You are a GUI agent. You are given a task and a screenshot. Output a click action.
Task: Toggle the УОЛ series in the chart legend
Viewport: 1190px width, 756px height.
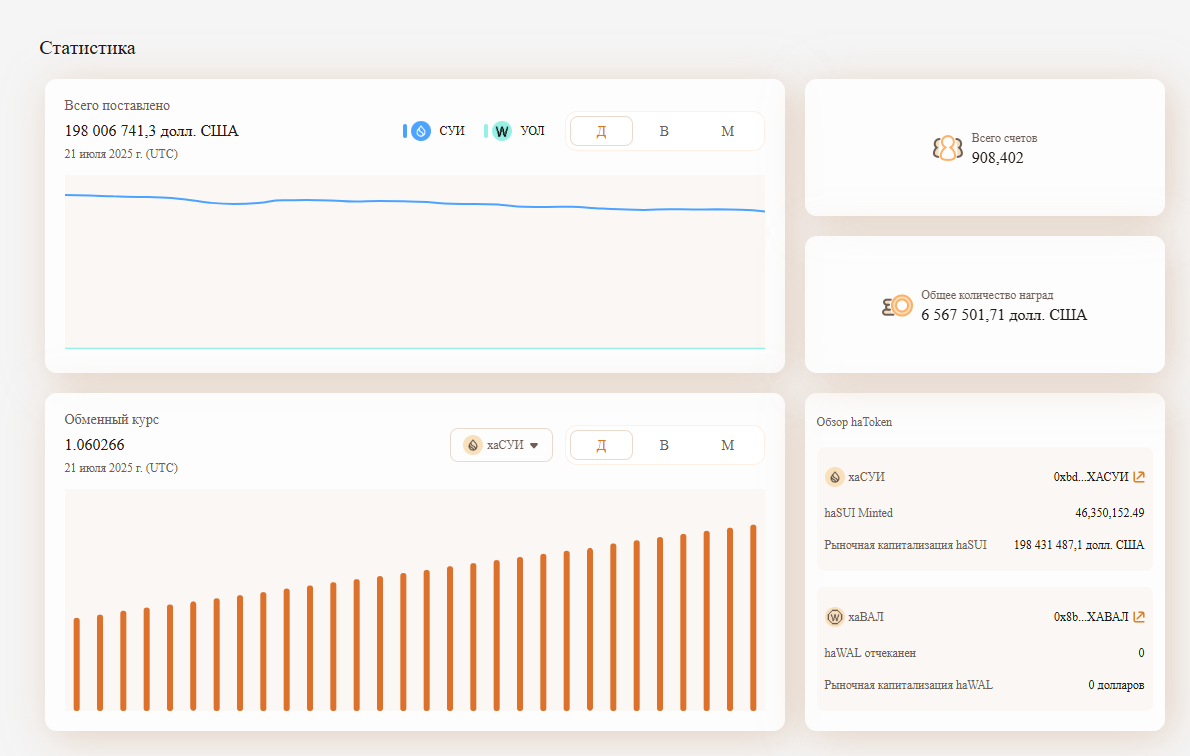coord(515,131)
